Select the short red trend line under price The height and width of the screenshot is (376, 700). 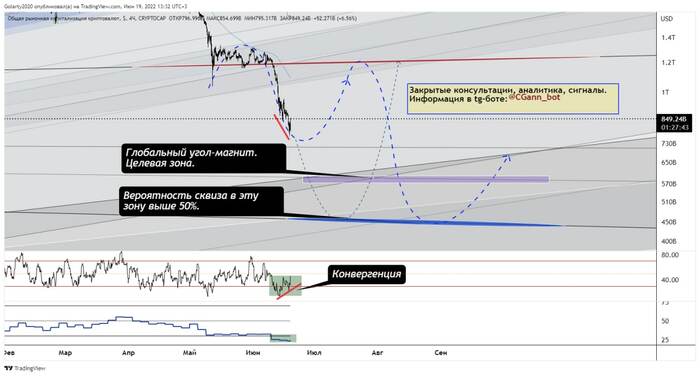pyautogui.click(x=281, y=127)
